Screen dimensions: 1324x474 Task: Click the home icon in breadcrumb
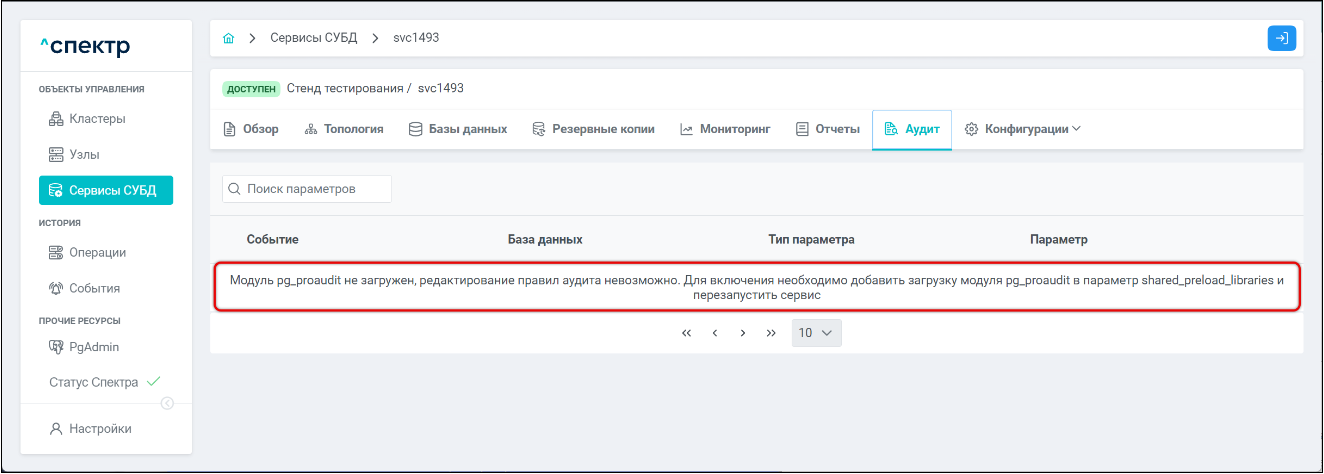[228, 38]
